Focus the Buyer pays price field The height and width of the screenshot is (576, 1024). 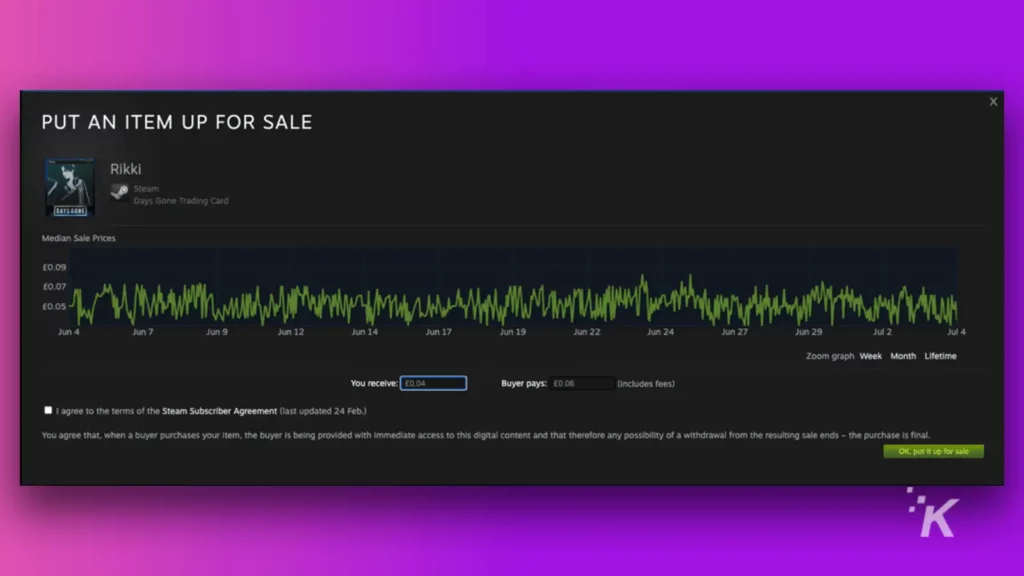(x=581, y=383)
